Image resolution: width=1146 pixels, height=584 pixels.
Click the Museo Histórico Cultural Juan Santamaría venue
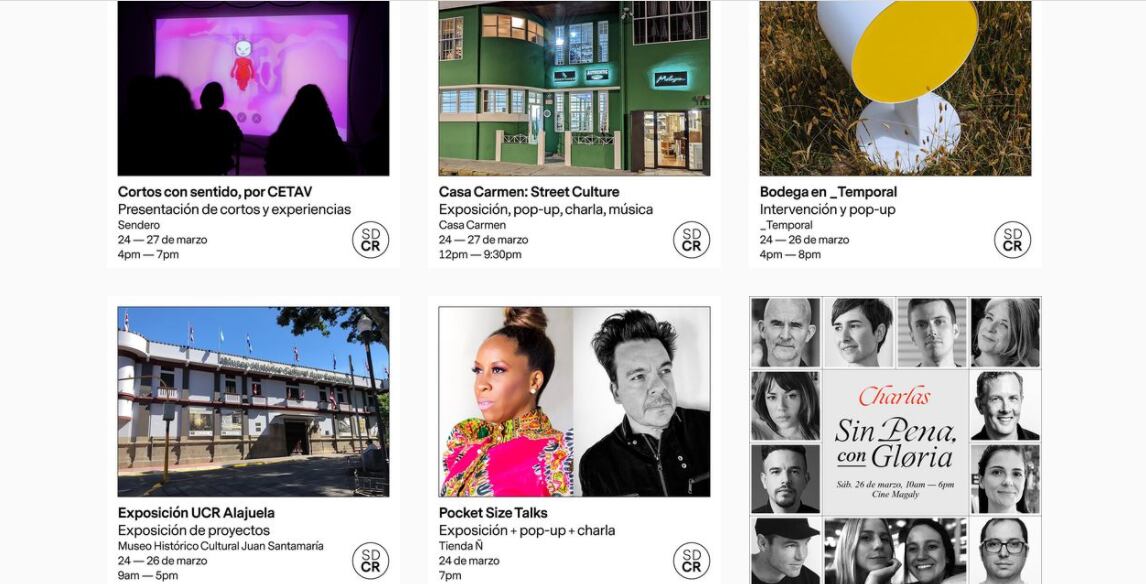pos(221,546)
